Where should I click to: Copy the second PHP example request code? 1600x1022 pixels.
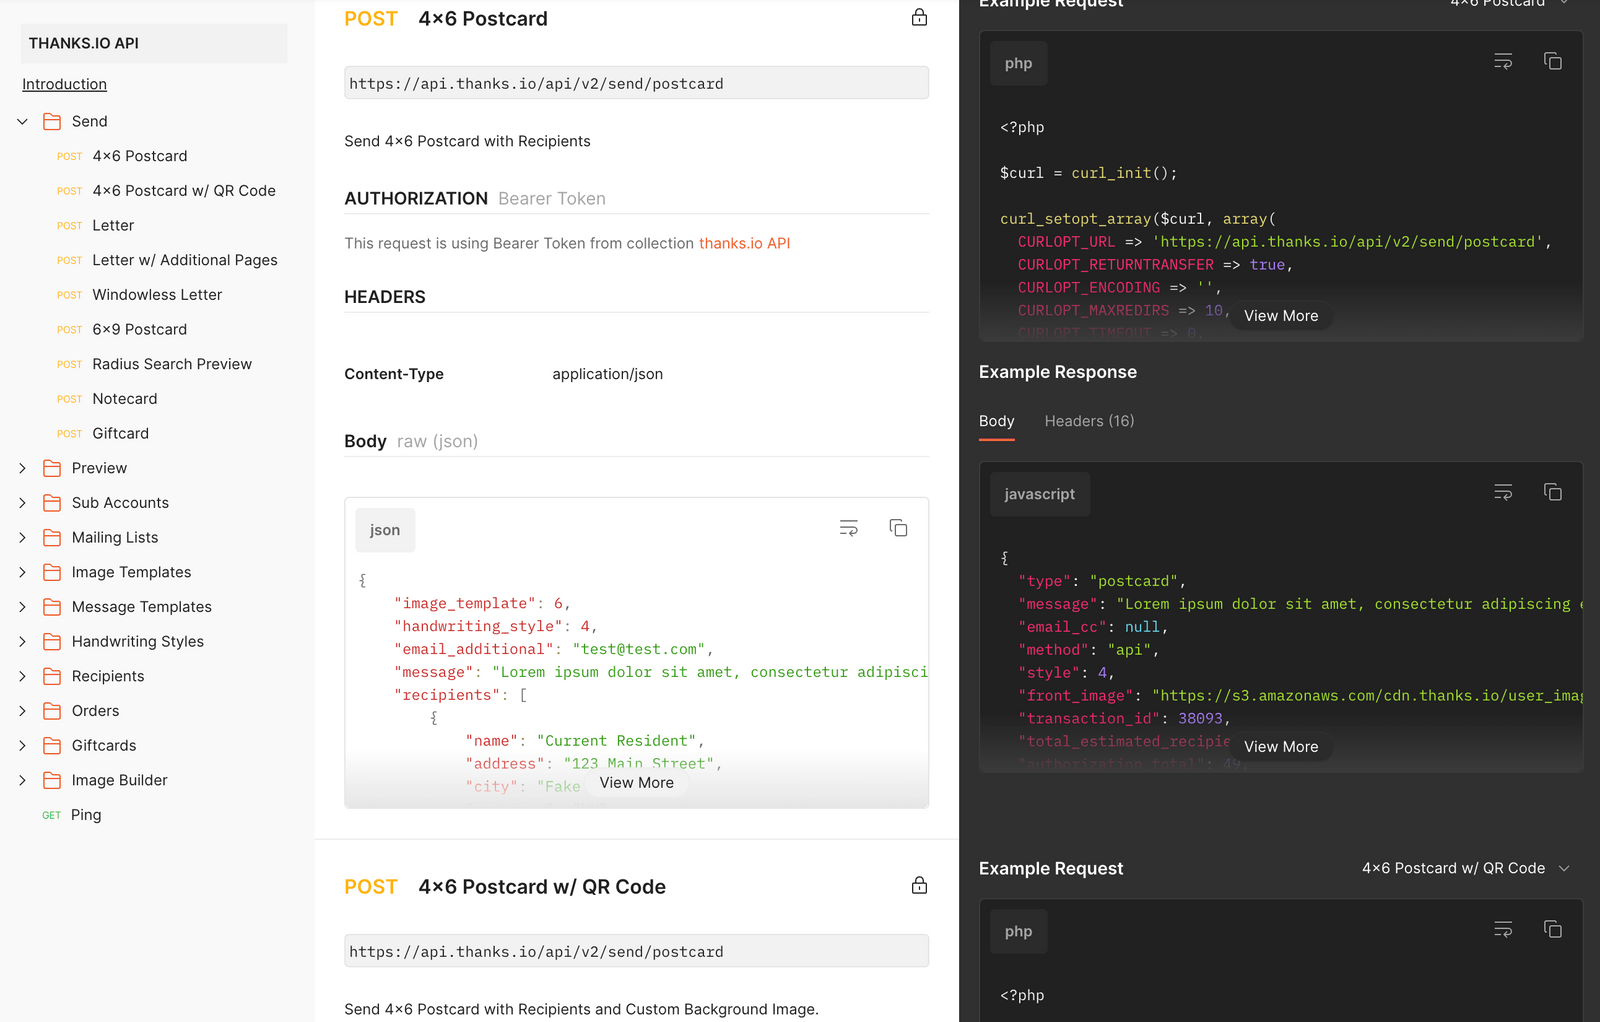point(1552,930)
